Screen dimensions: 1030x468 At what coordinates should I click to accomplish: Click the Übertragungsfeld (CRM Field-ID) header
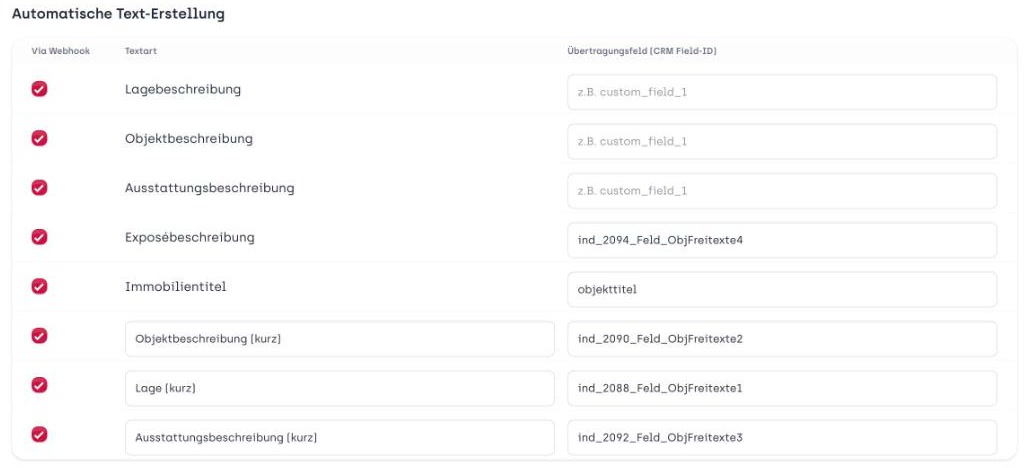642,51
